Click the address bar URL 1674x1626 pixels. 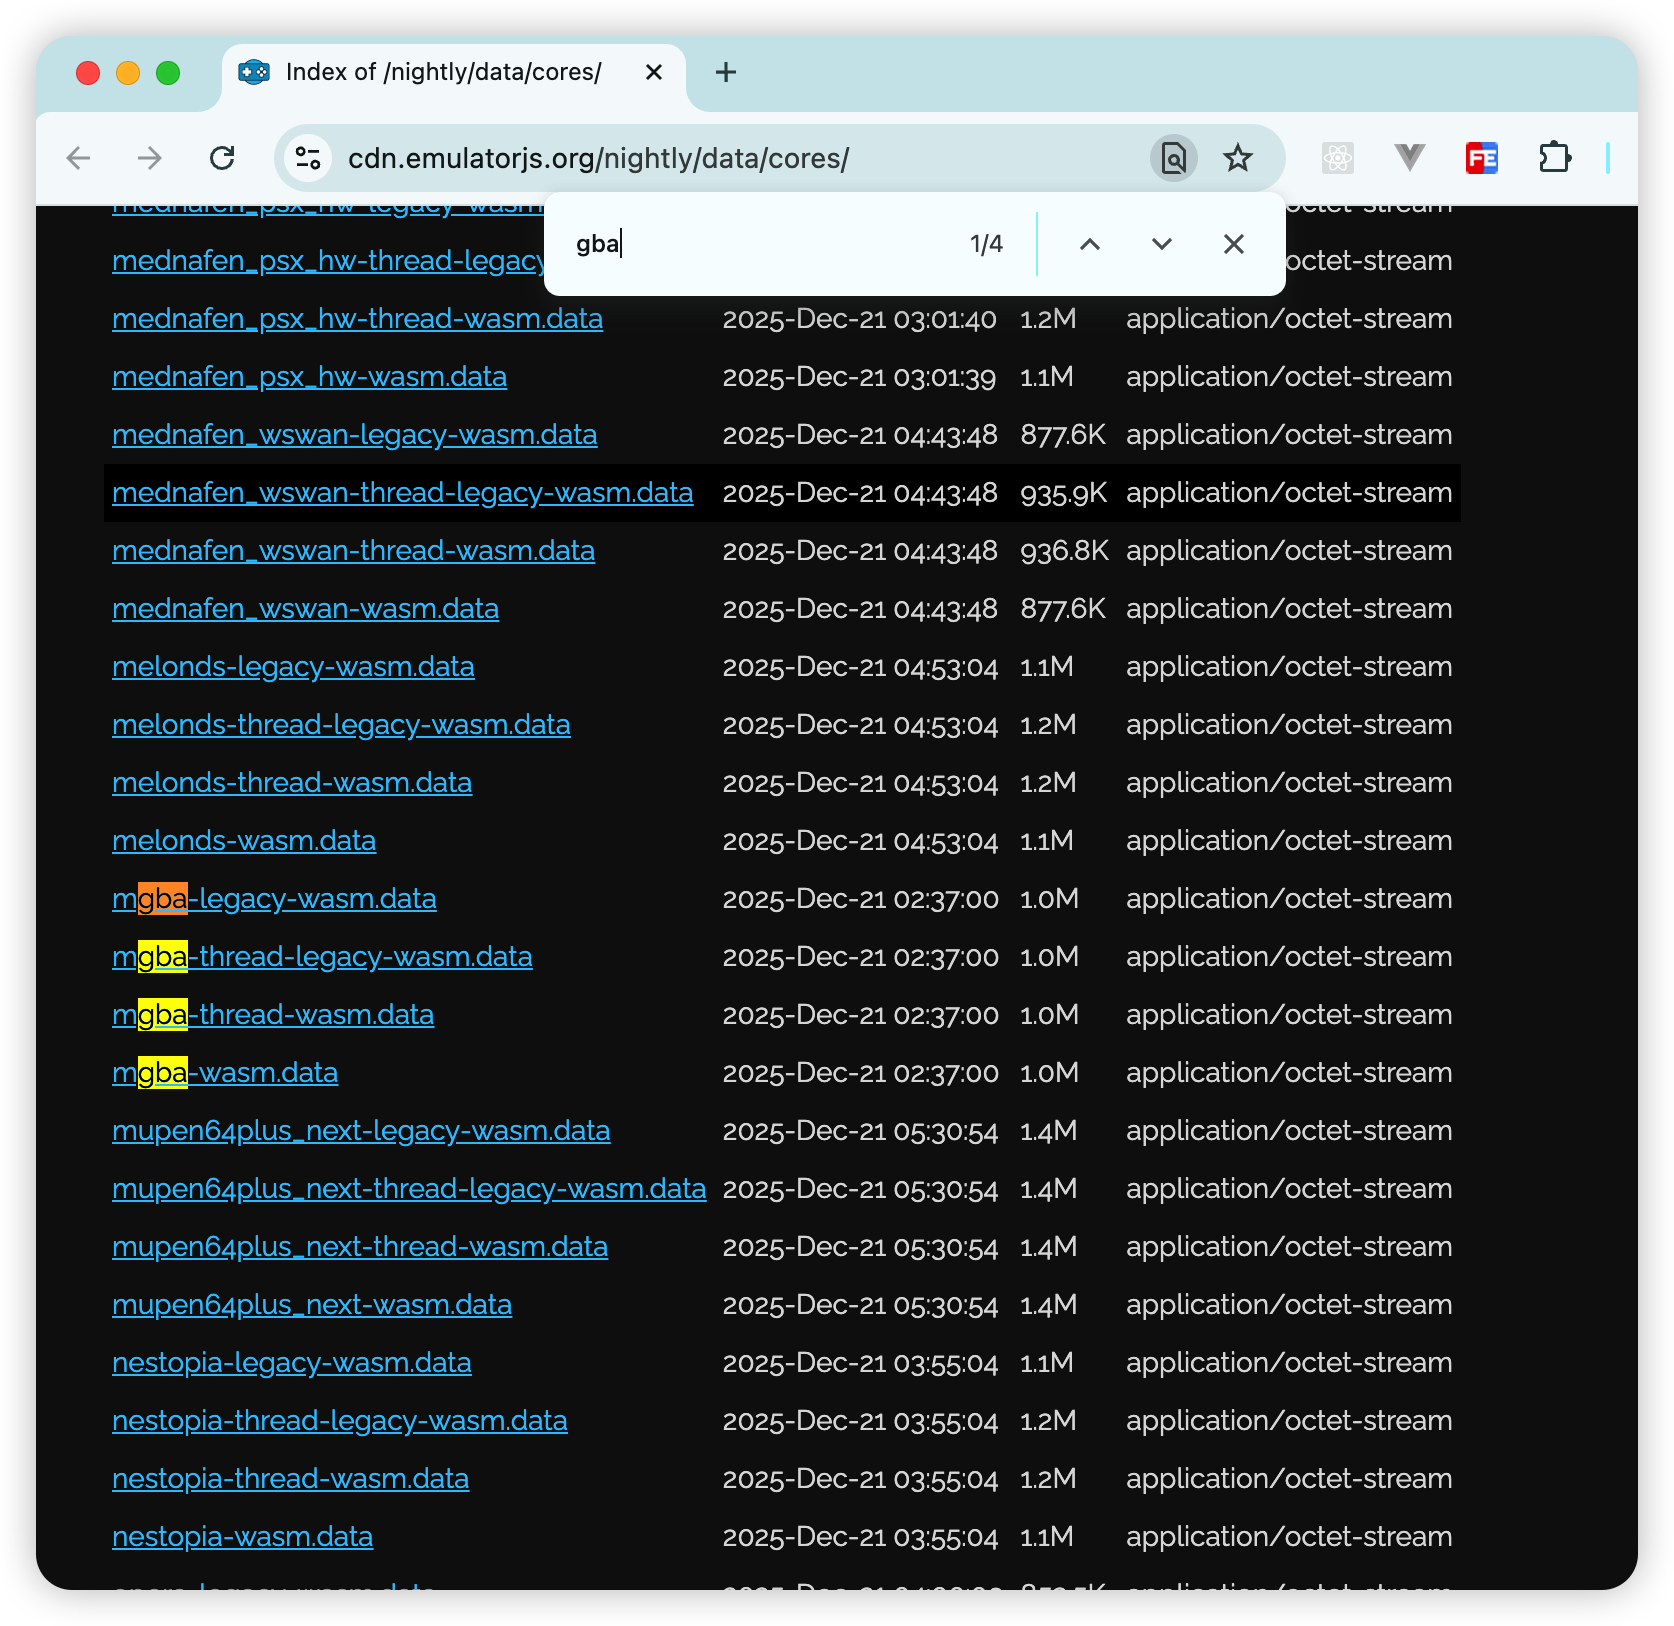(598, 158)
